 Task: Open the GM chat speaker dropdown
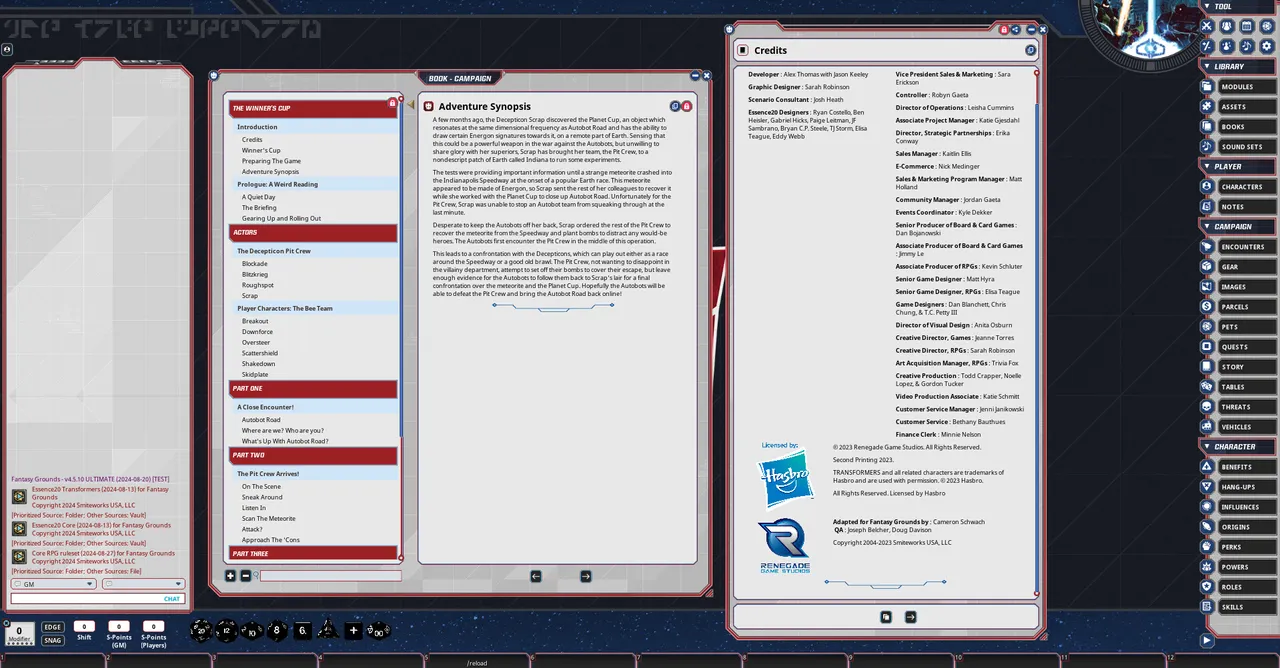[53, 584]
